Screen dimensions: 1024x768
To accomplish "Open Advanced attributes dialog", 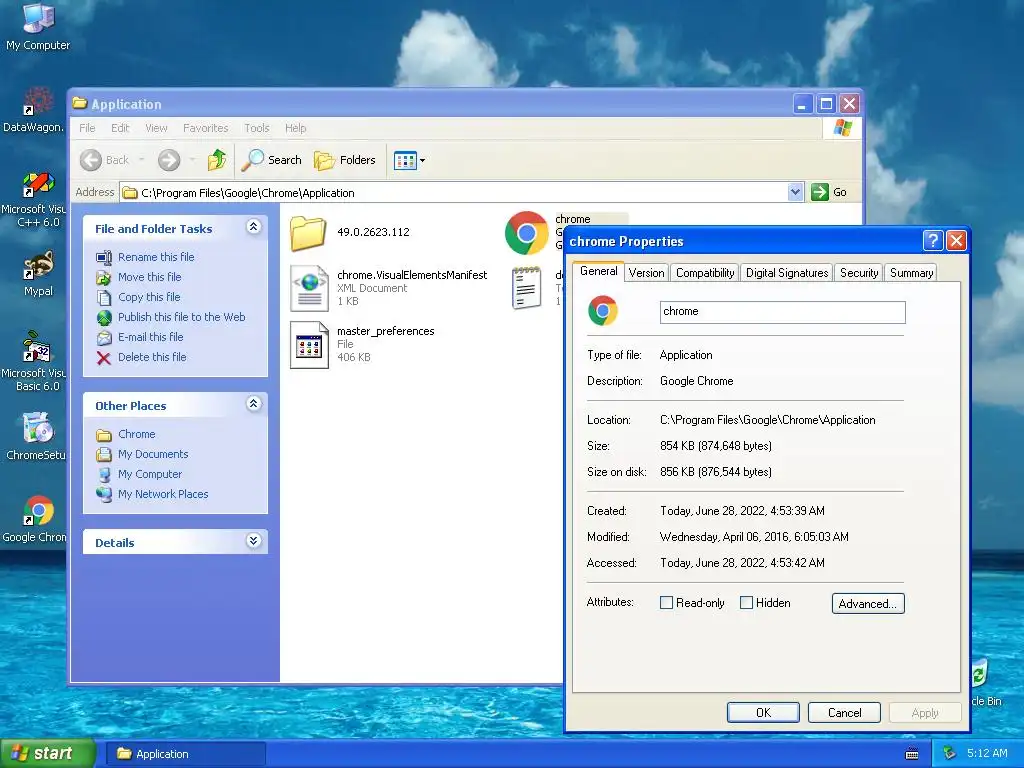I will (x=868, y=603).
